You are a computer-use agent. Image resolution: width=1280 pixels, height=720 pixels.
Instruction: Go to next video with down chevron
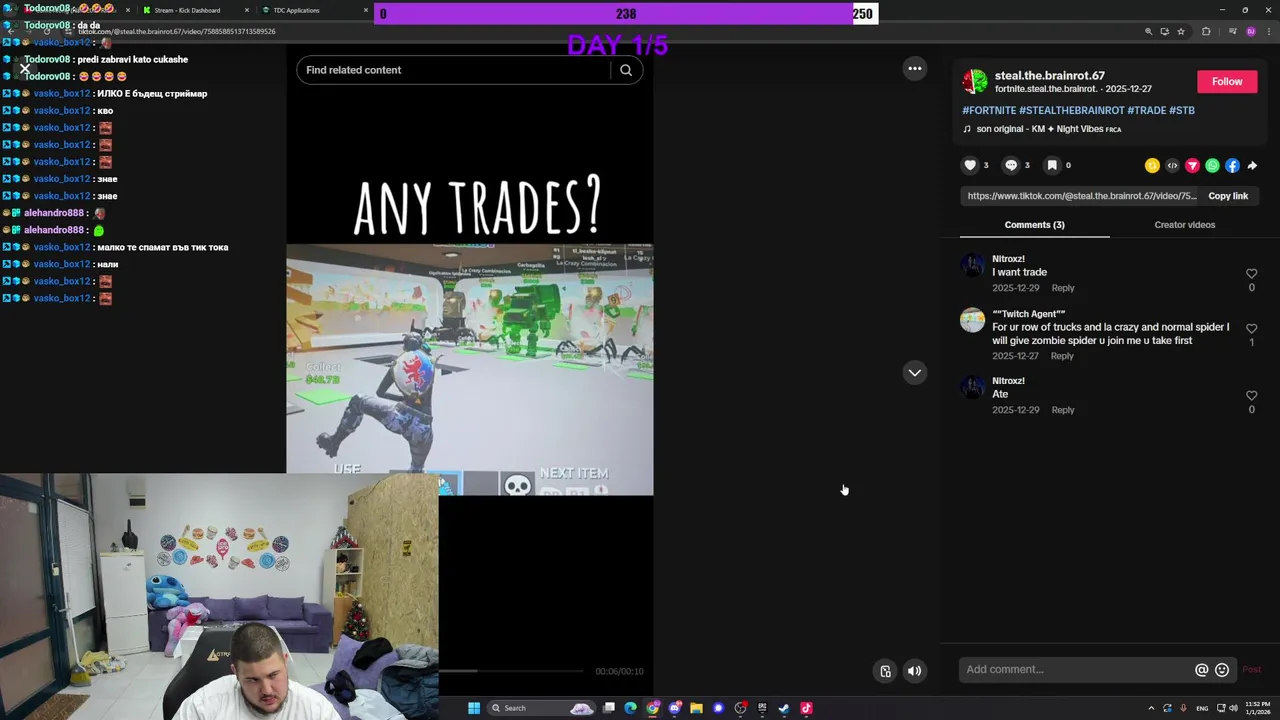click(x=914, y=372)
